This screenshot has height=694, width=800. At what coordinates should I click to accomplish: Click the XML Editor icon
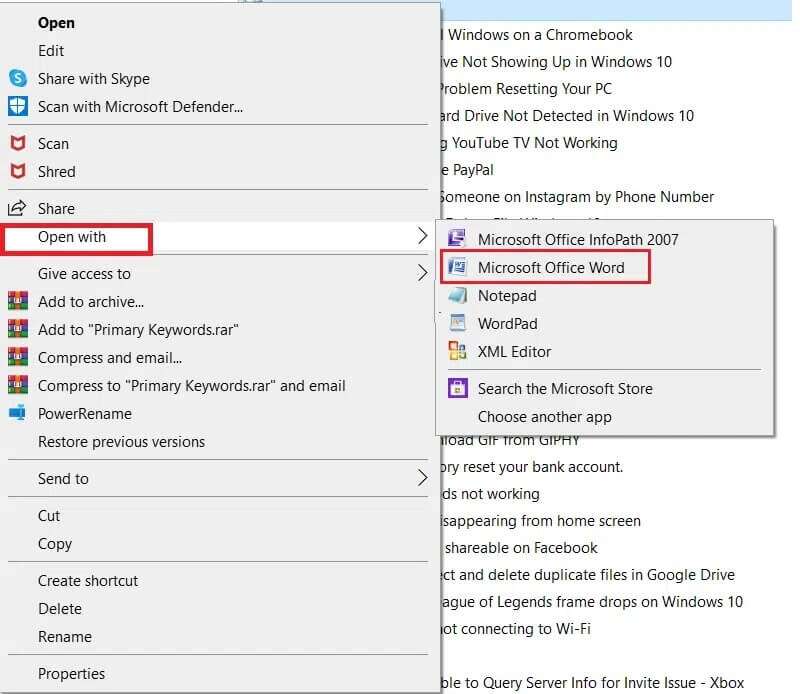click(x=457, y=351)
